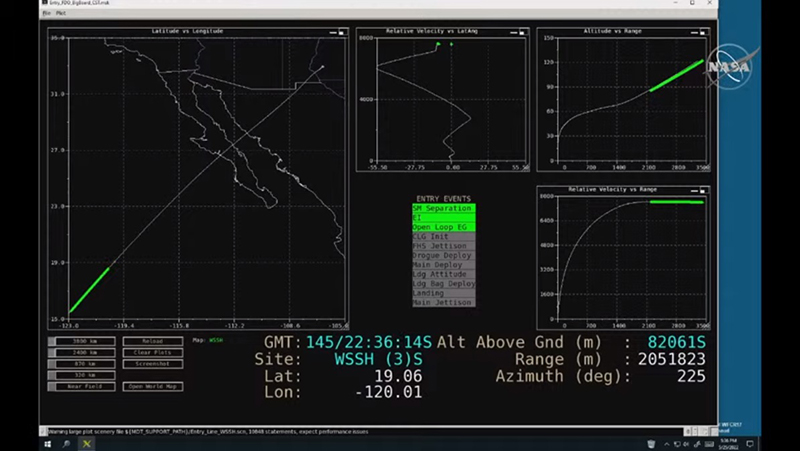Maximize the Altitude vs Range panel
Image resolution: width=800 pixels, height=451 pixels.
click(x=703, y=33)
